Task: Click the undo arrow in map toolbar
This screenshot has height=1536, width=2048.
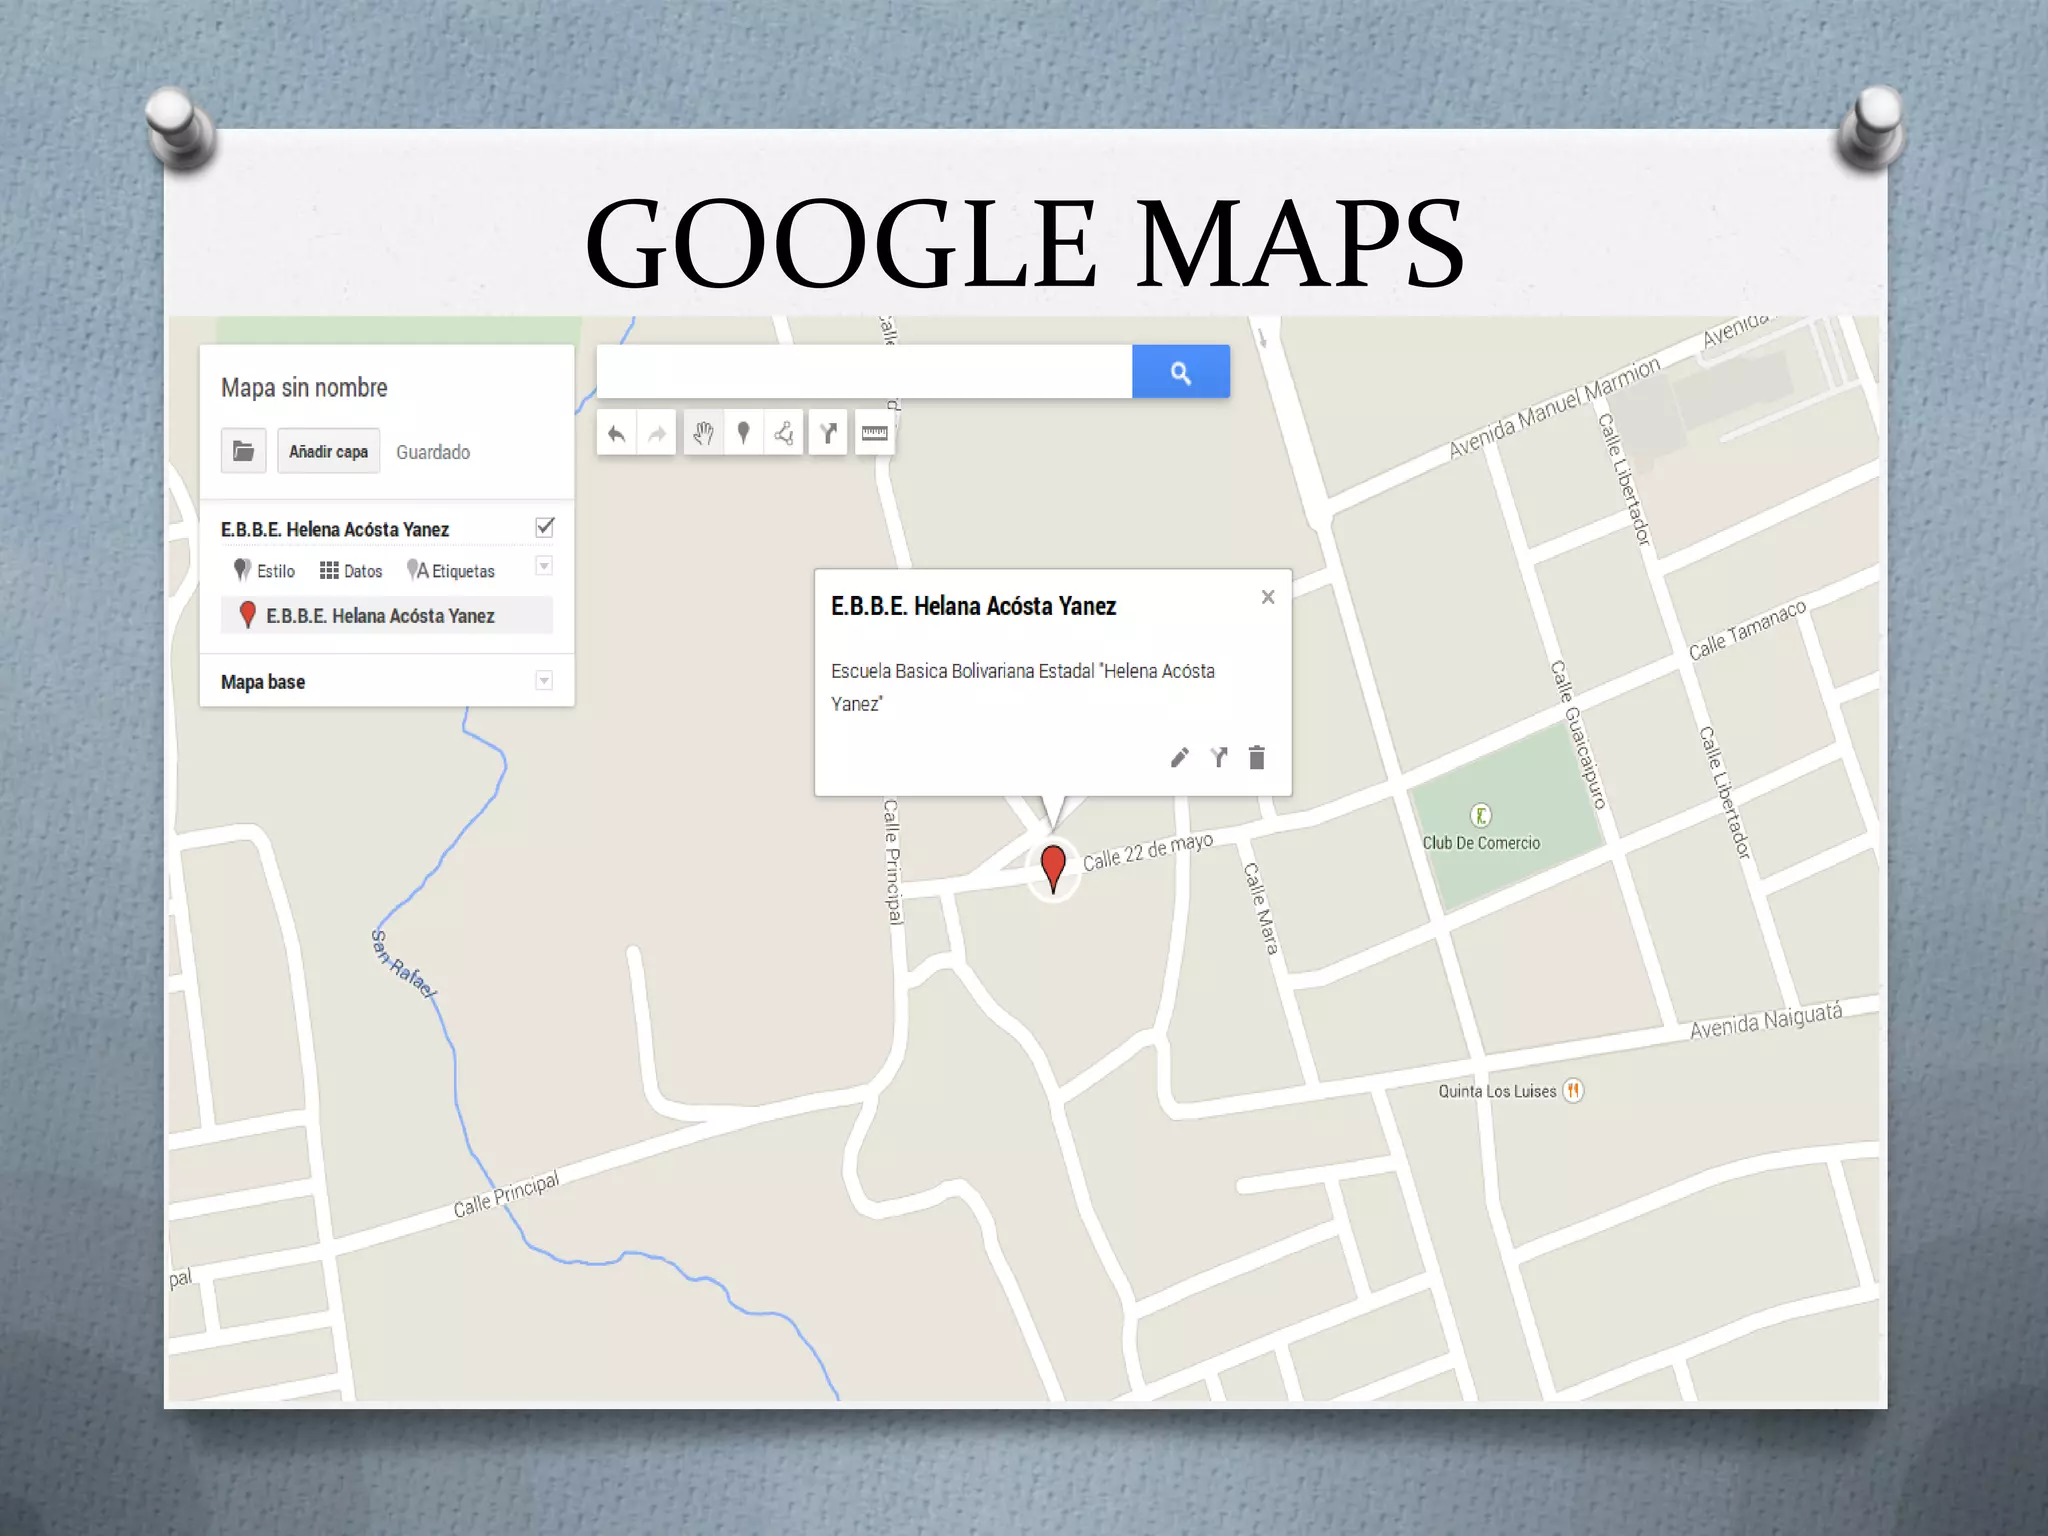Action: [617, 433]
